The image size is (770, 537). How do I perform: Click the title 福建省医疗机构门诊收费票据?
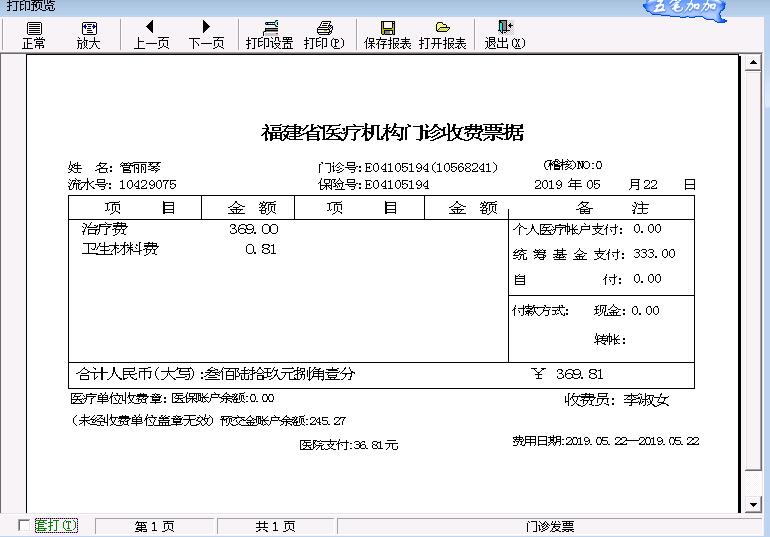point(392,133)
